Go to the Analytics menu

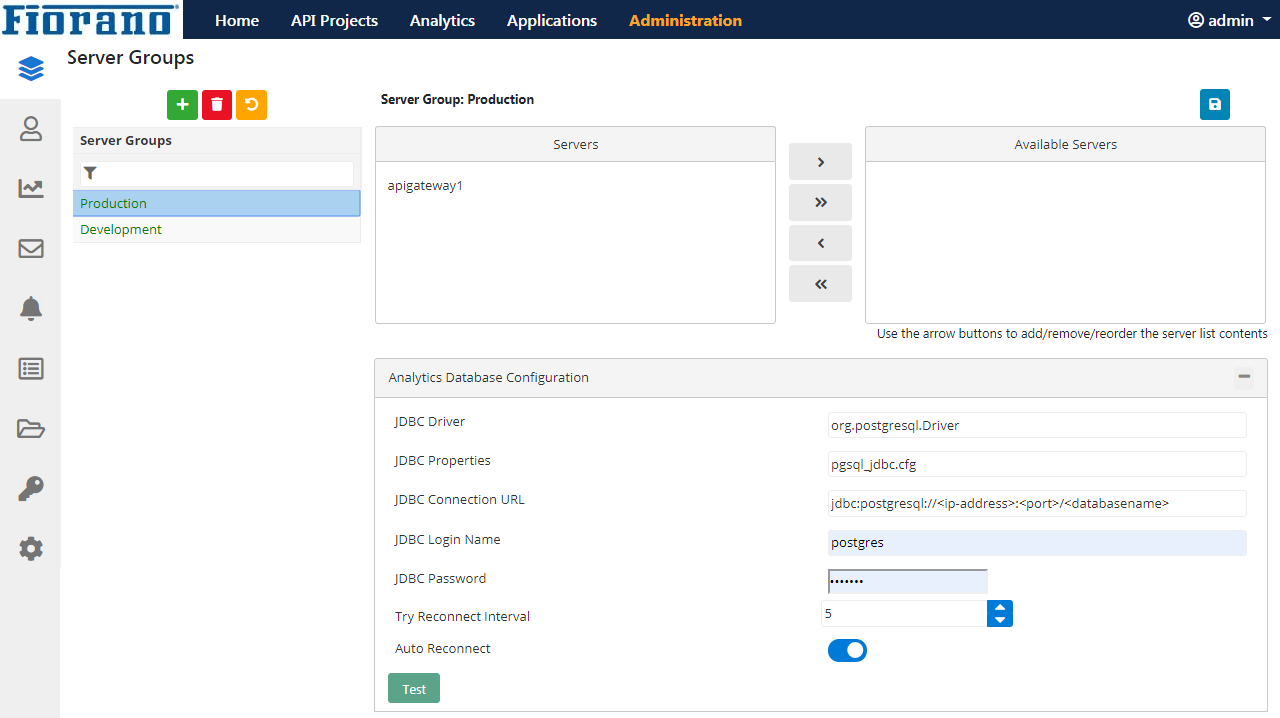(442, 20)
